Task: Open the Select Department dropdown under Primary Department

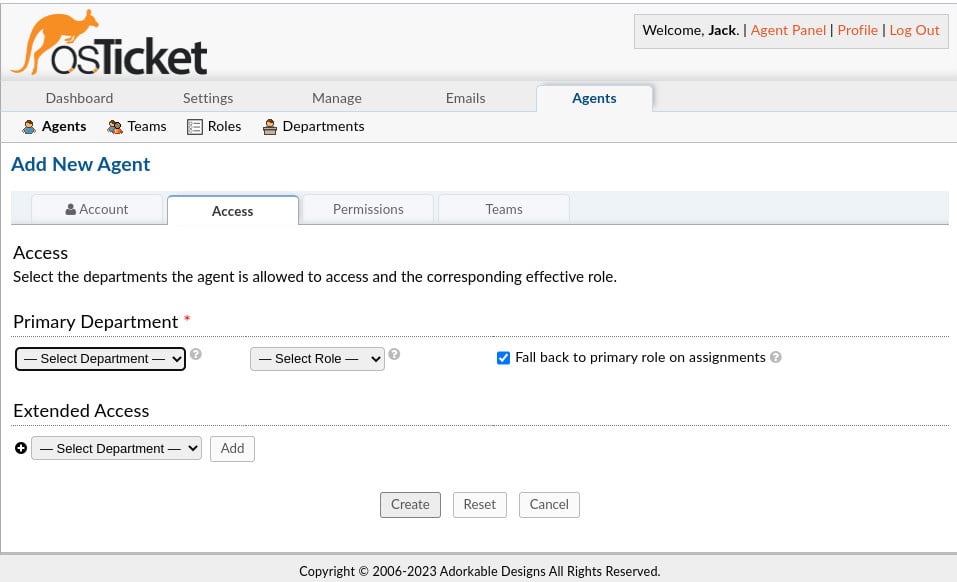Action: [x=100, y=358]
